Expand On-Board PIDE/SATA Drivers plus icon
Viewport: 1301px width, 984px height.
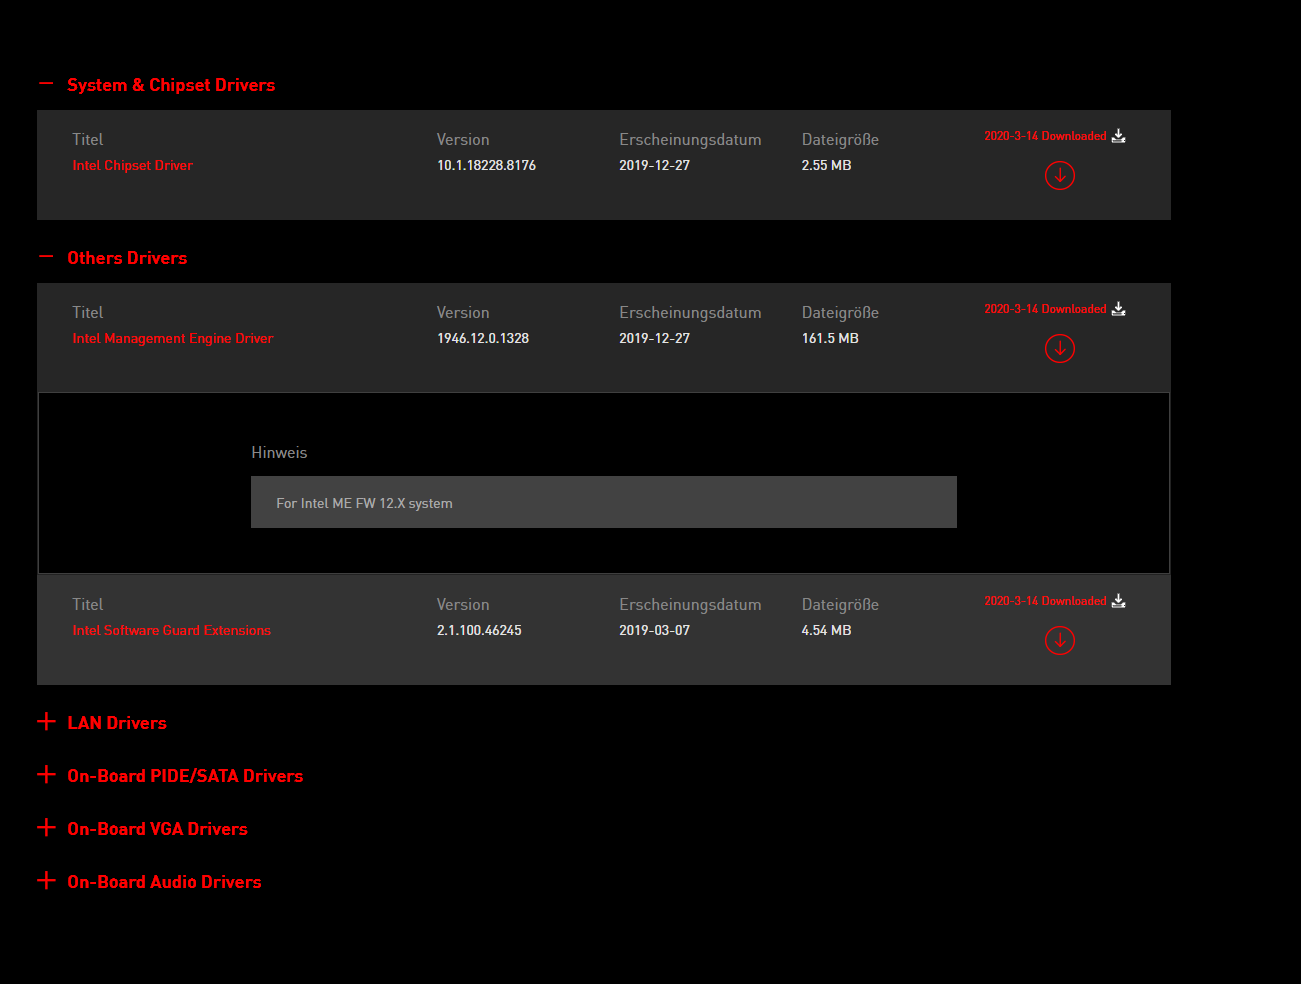coord(46,774)
